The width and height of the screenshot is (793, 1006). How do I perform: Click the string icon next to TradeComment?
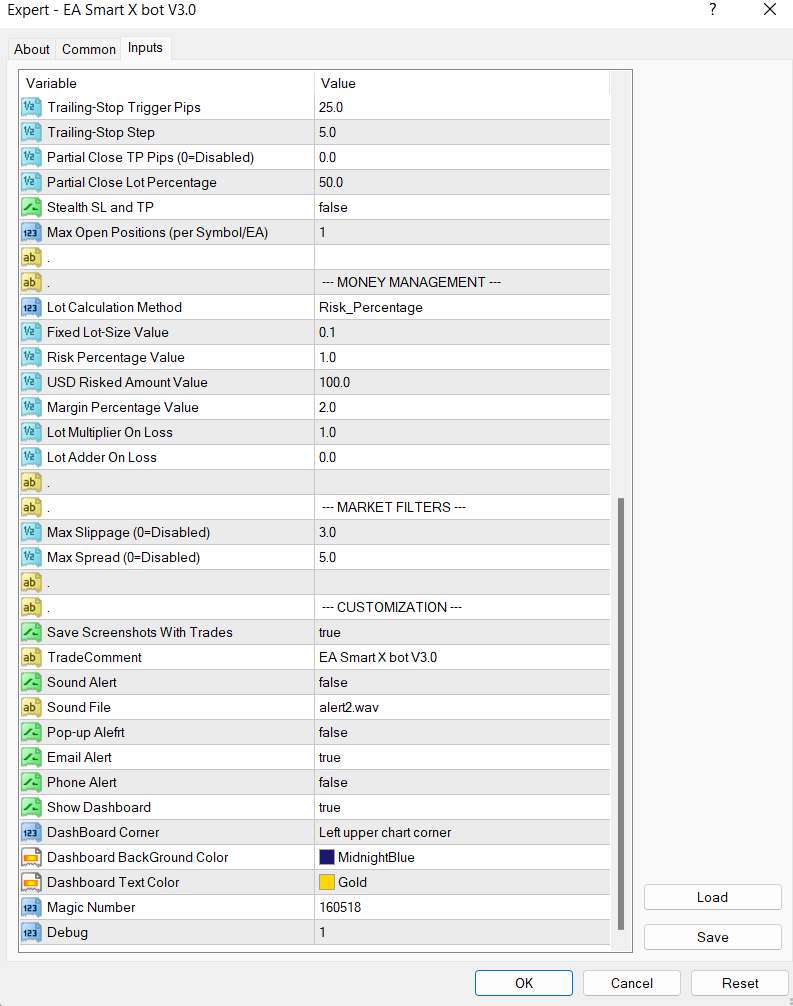click(x=31, y=657)
